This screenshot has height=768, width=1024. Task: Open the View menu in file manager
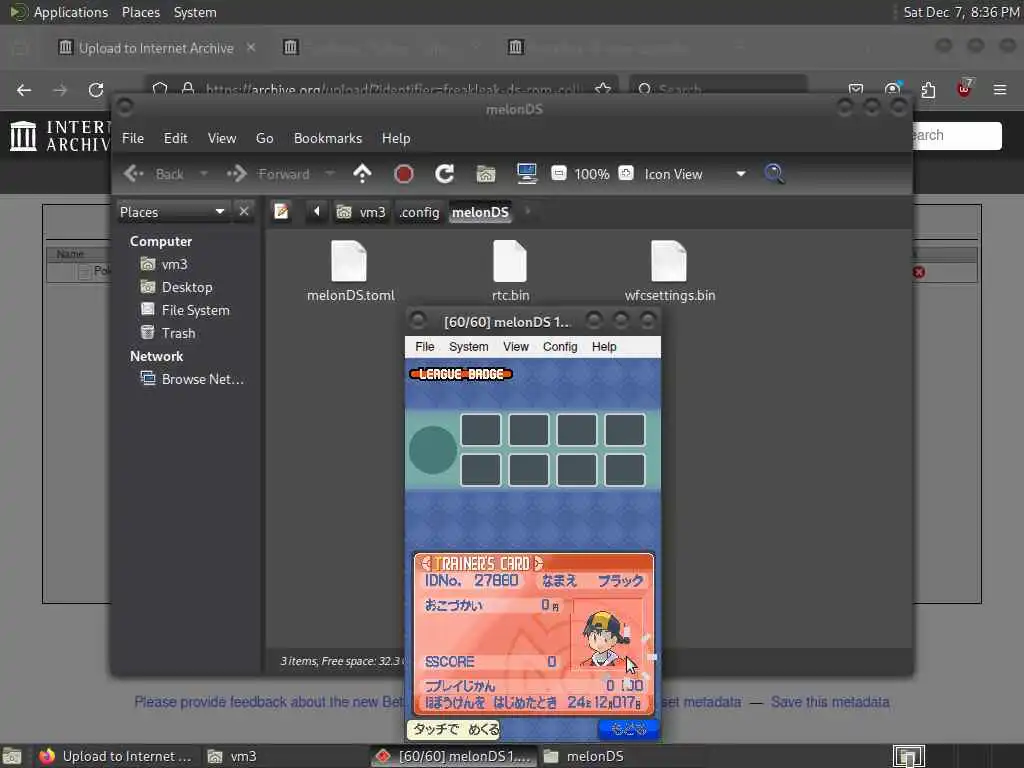[x=222, y=138]
